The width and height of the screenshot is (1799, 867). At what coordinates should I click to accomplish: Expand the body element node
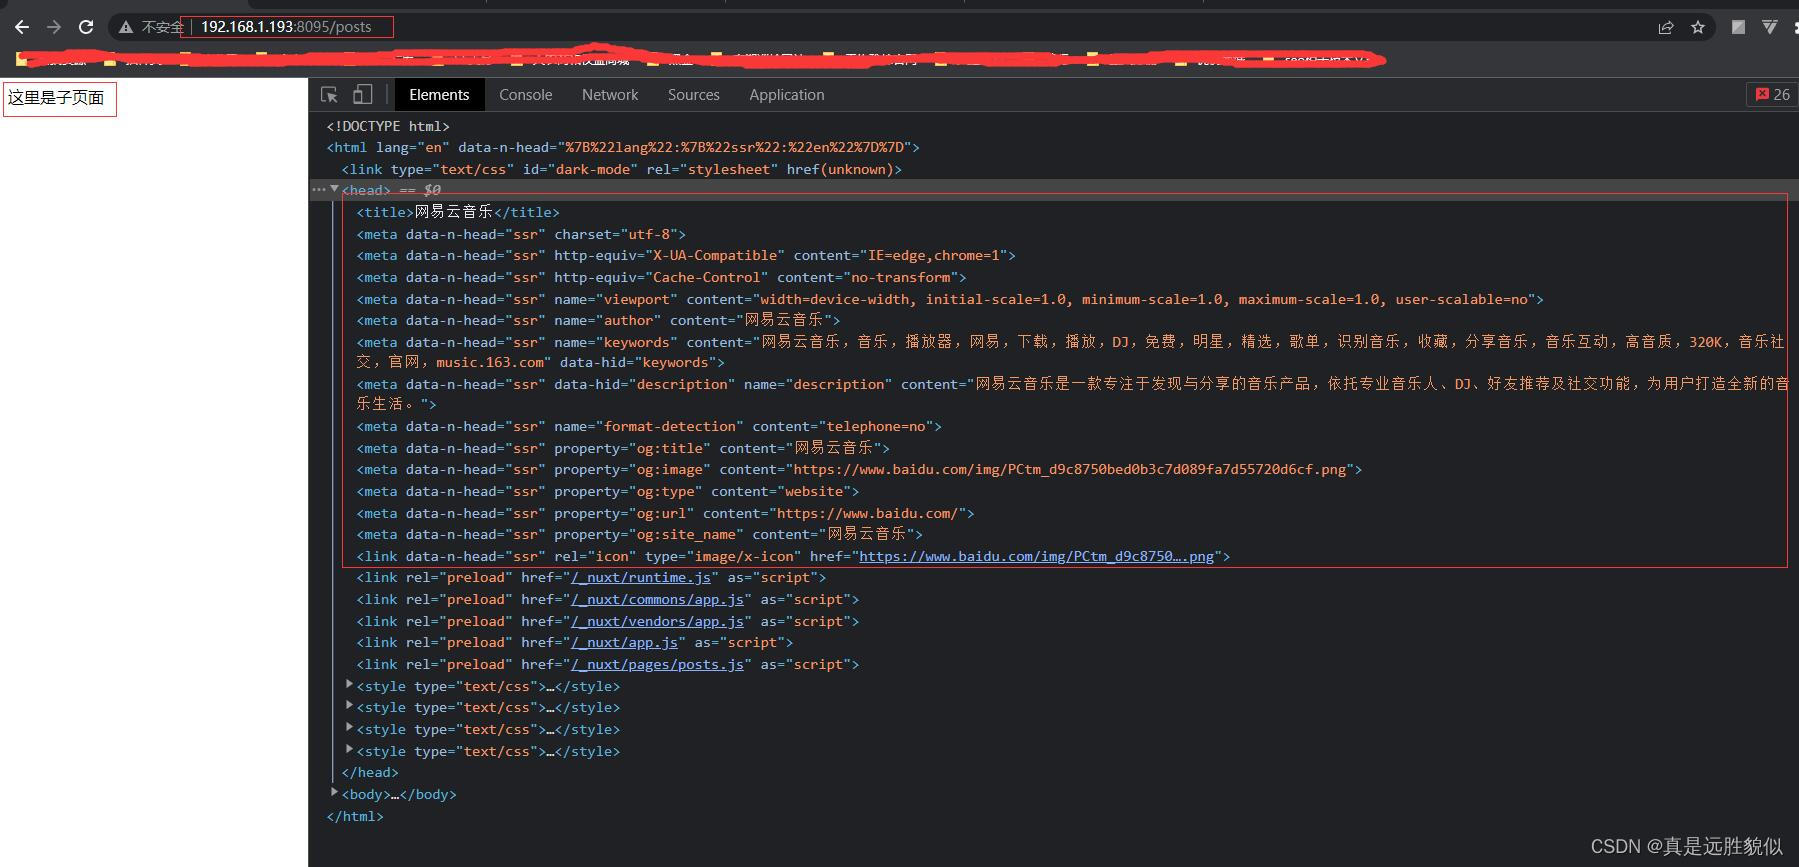tap(334, 793)
